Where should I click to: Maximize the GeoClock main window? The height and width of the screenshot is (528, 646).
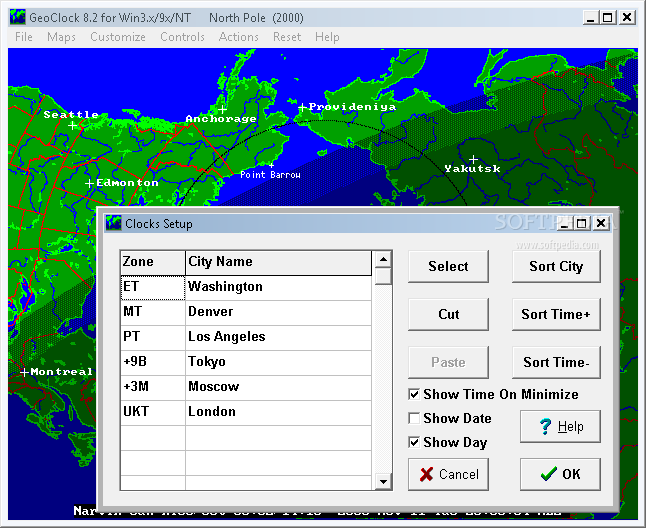(608, 18)
